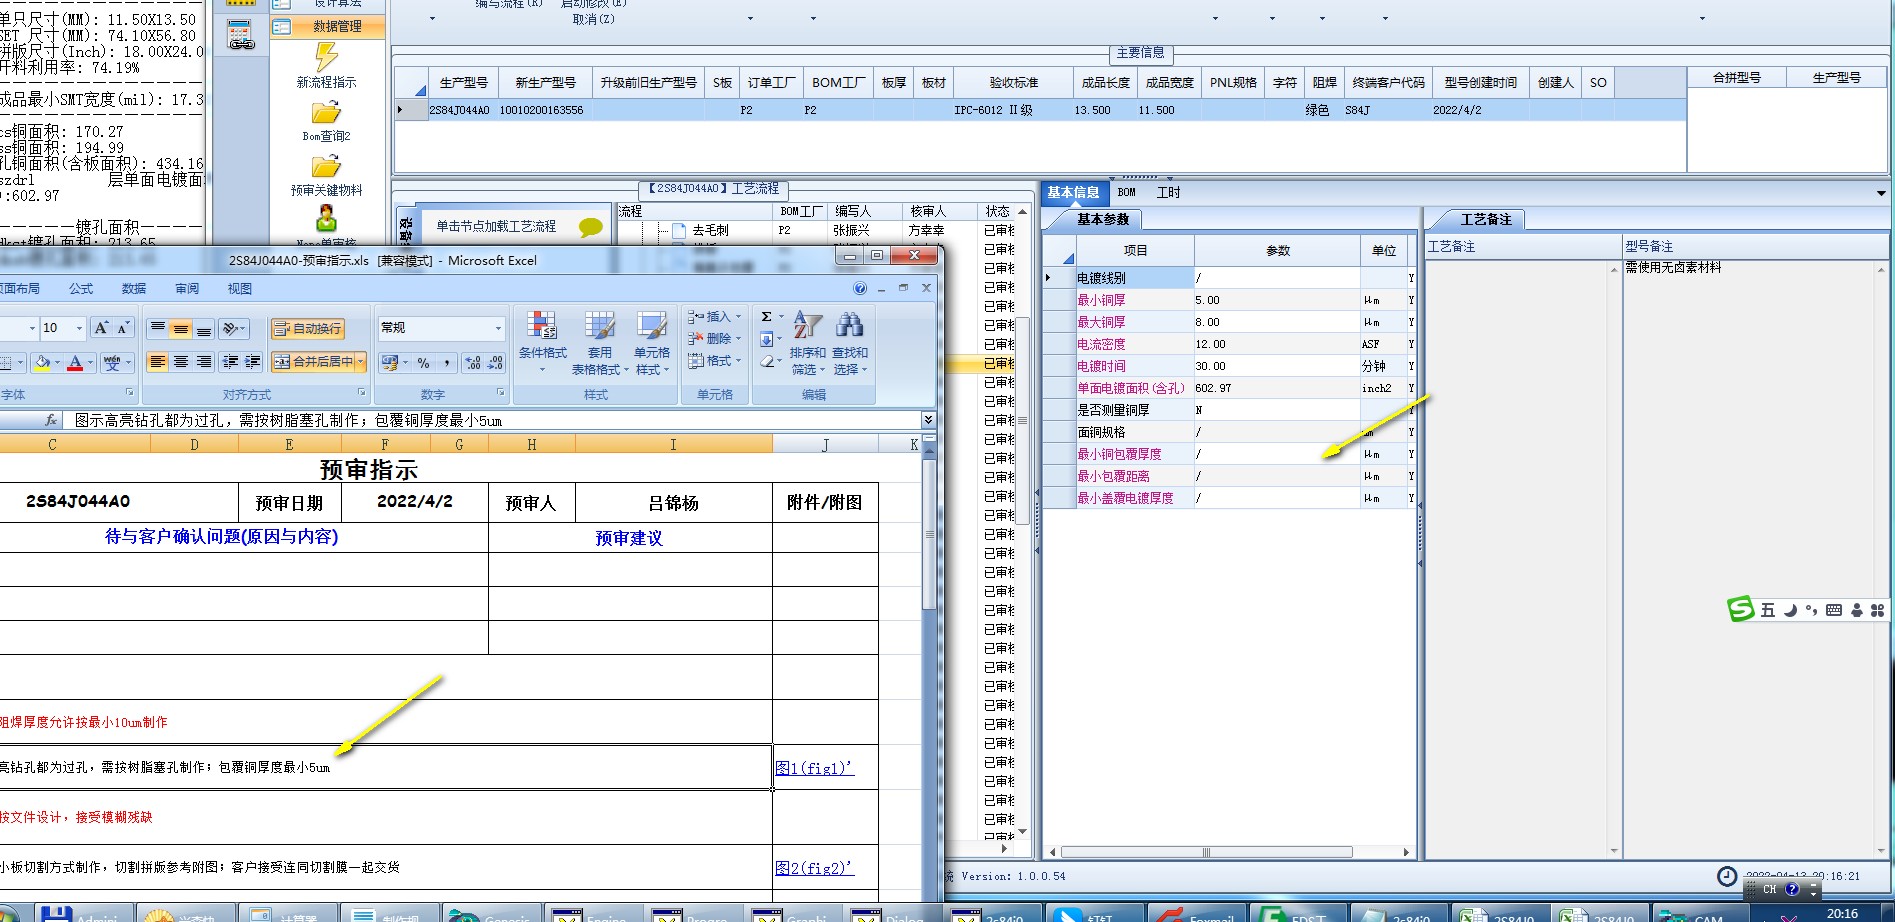Apply accounting number format
This screenshot has height=922, width=1895.
tap(390, 362)
